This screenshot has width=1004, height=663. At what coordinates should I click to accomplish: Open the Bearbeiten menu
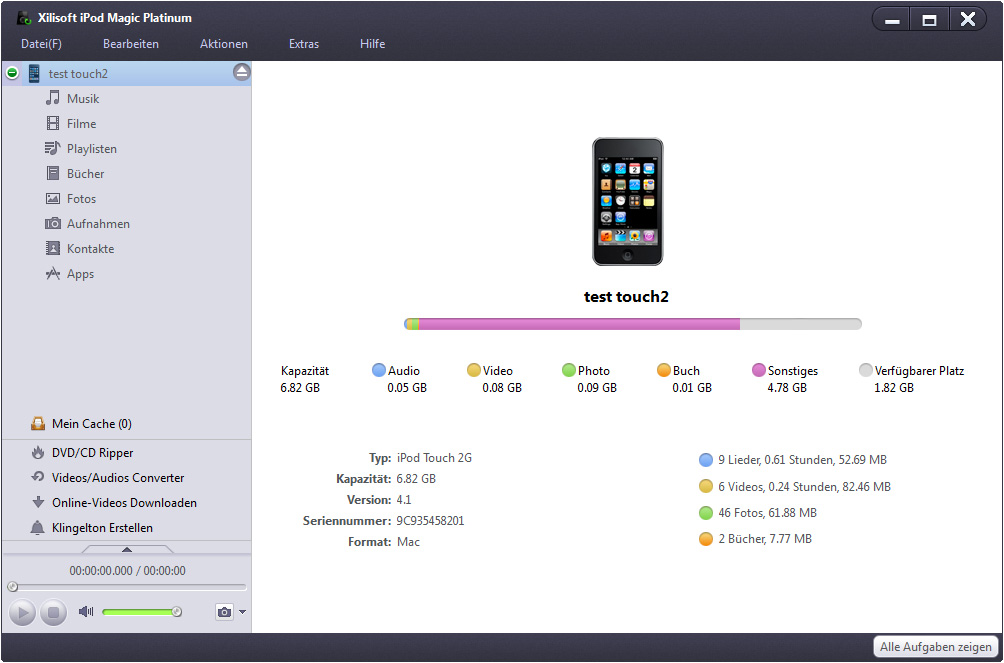point(131,44)
